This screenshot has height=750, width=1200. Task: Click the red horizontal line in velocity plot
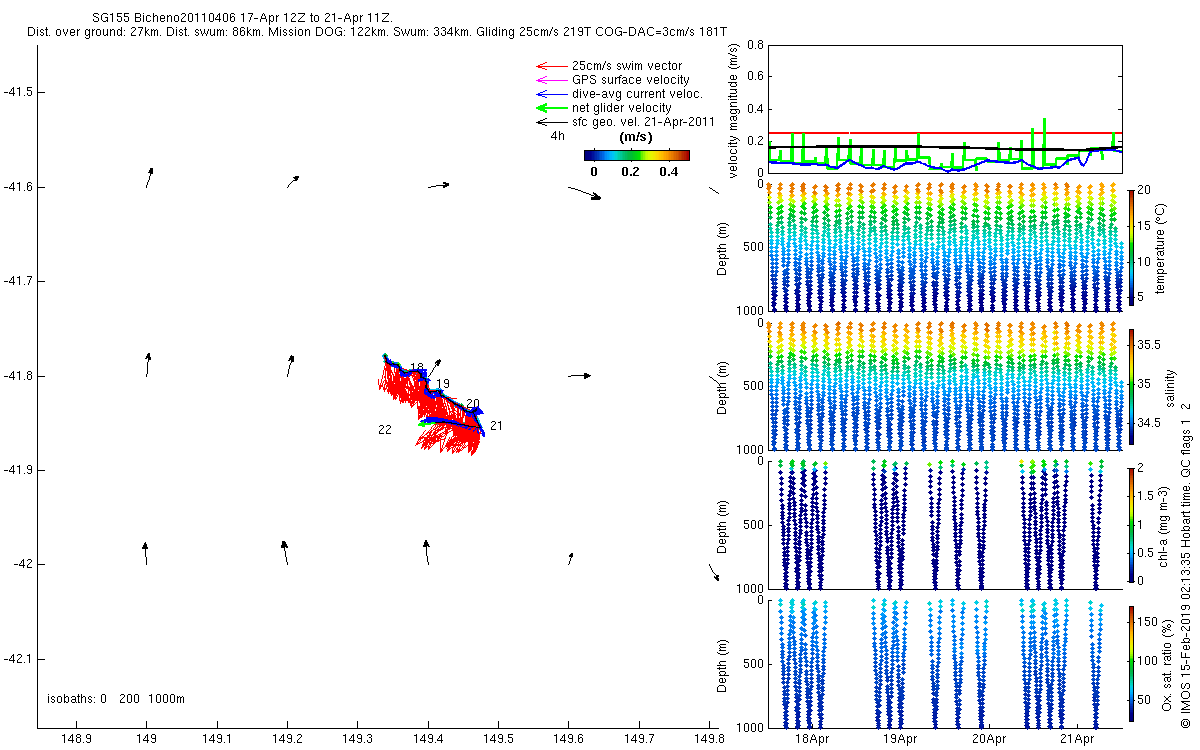(x=945, y=132)
